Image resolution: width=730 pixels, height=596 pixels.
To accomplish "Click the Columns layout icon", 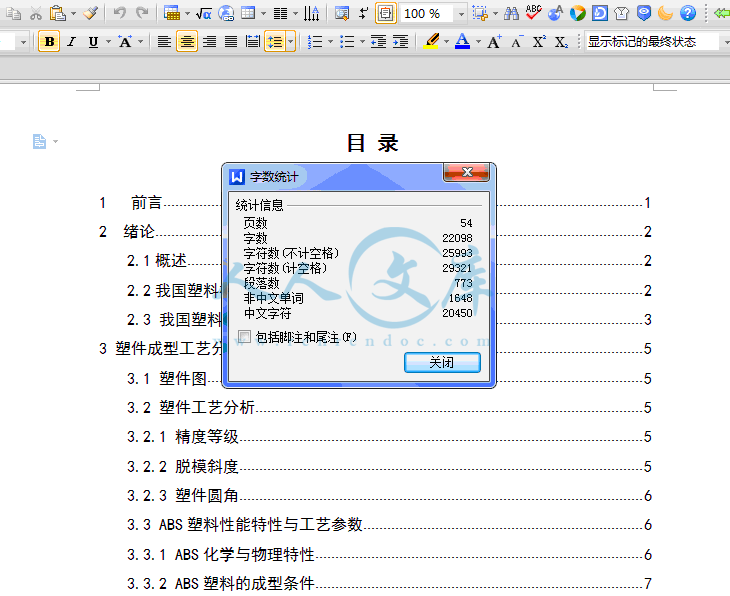I will [x=280, y=14].
